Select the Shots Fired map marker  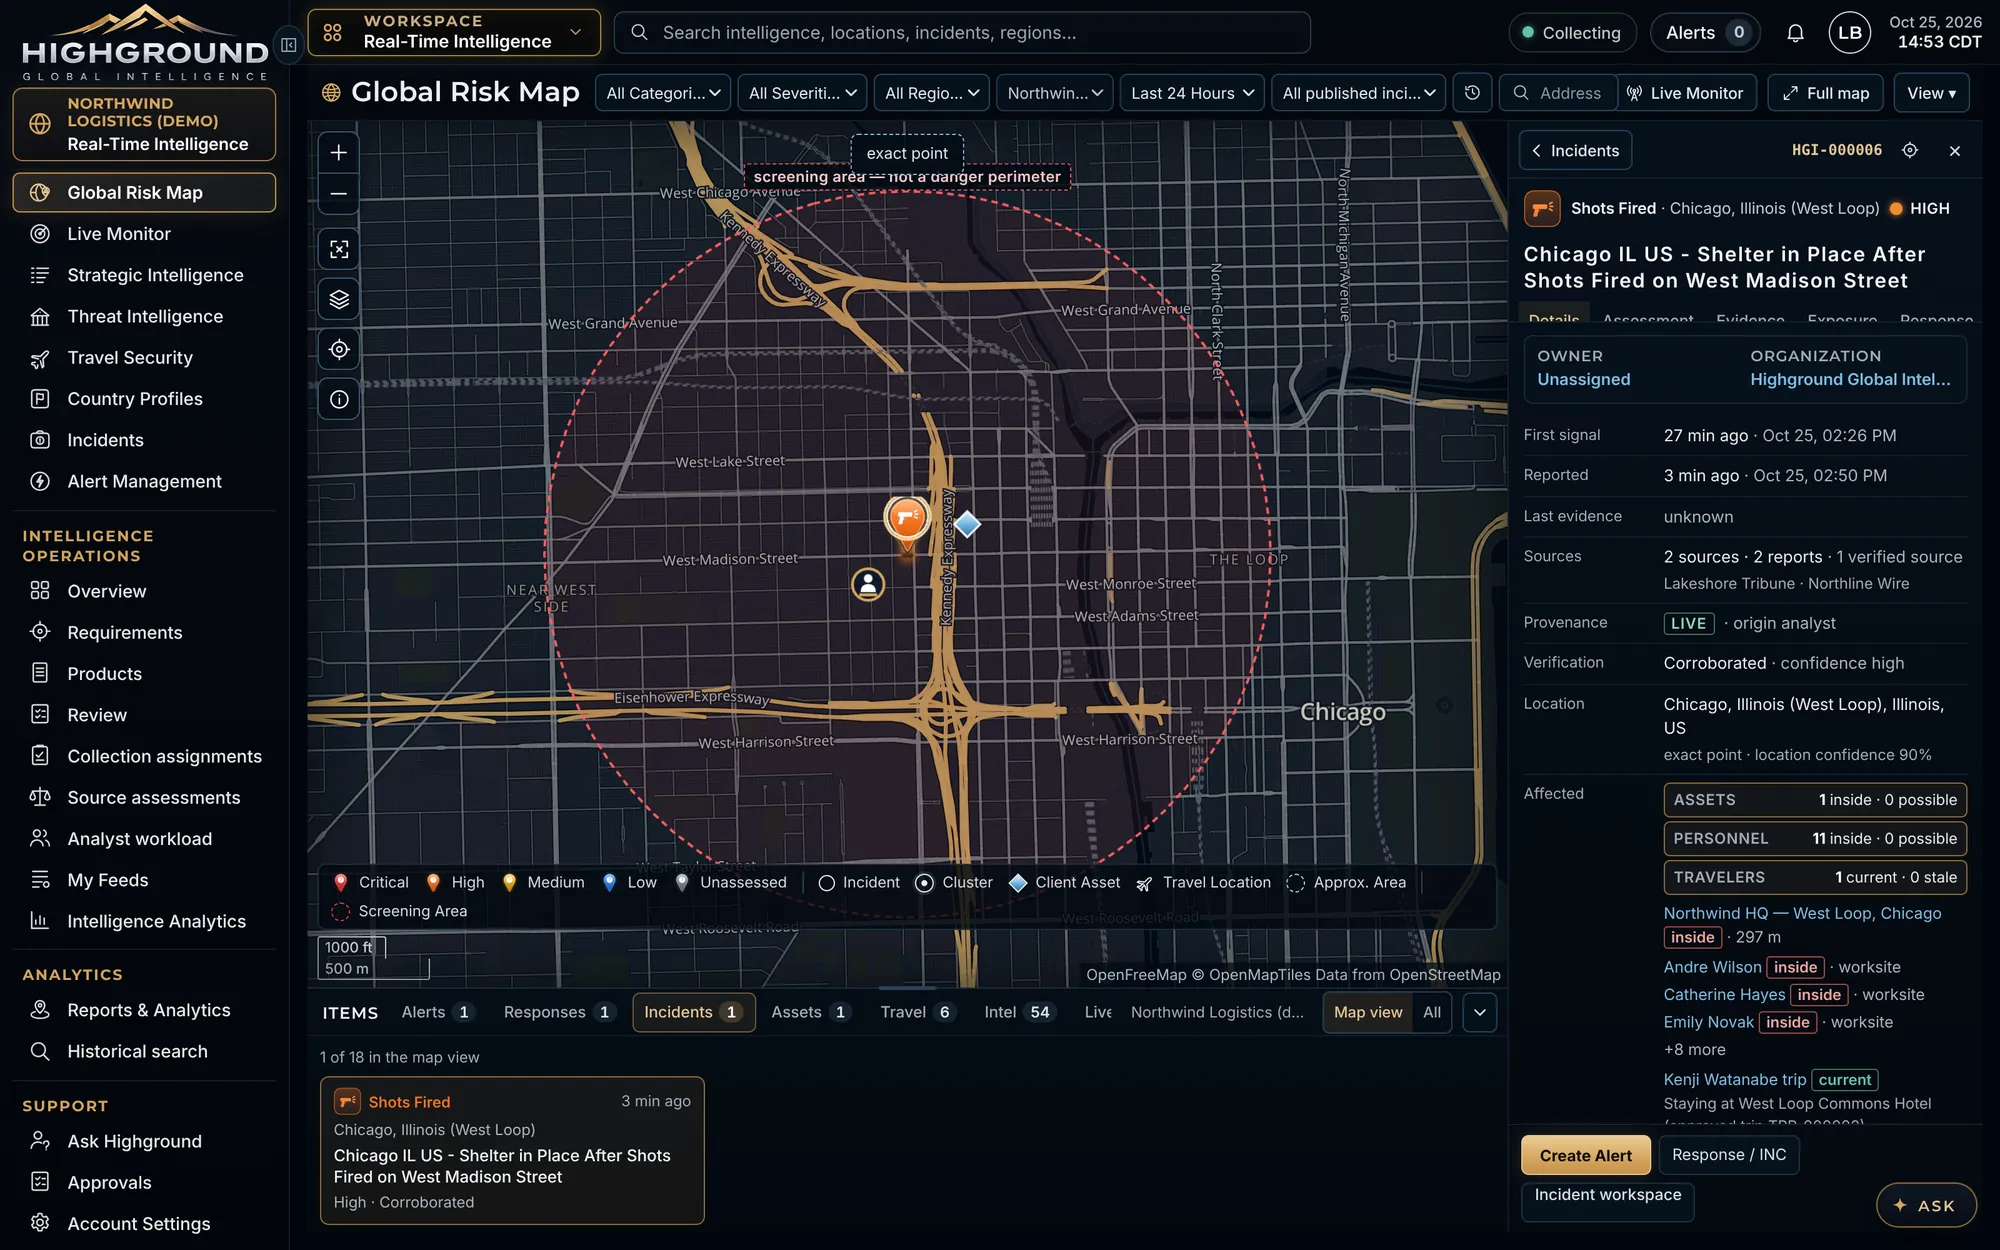pos(907,518)
